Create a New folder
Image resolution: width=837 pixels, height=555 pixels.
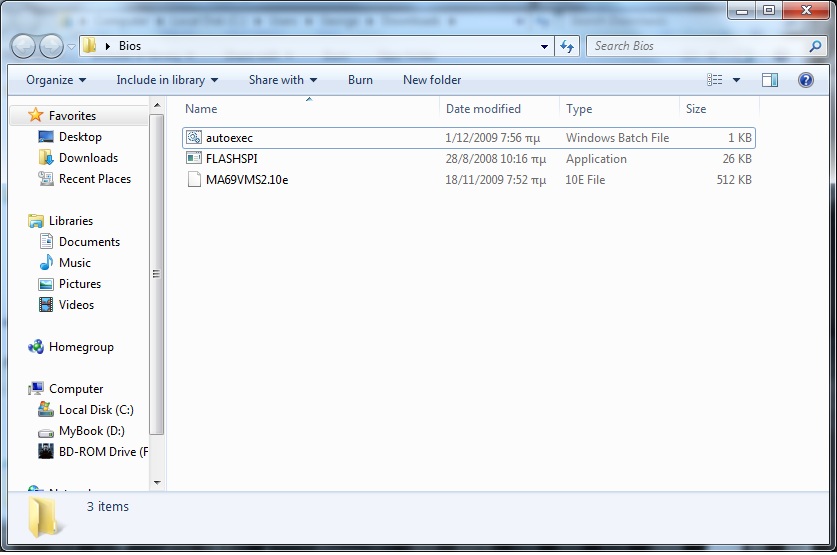(x=432, y=80)
